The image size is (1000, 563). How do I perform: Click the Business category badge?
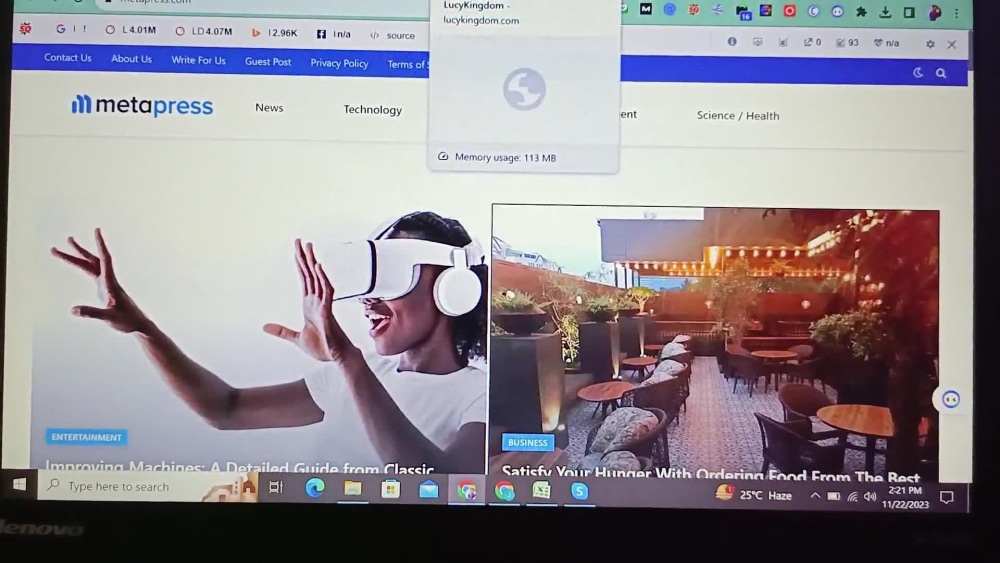(527, 442)
